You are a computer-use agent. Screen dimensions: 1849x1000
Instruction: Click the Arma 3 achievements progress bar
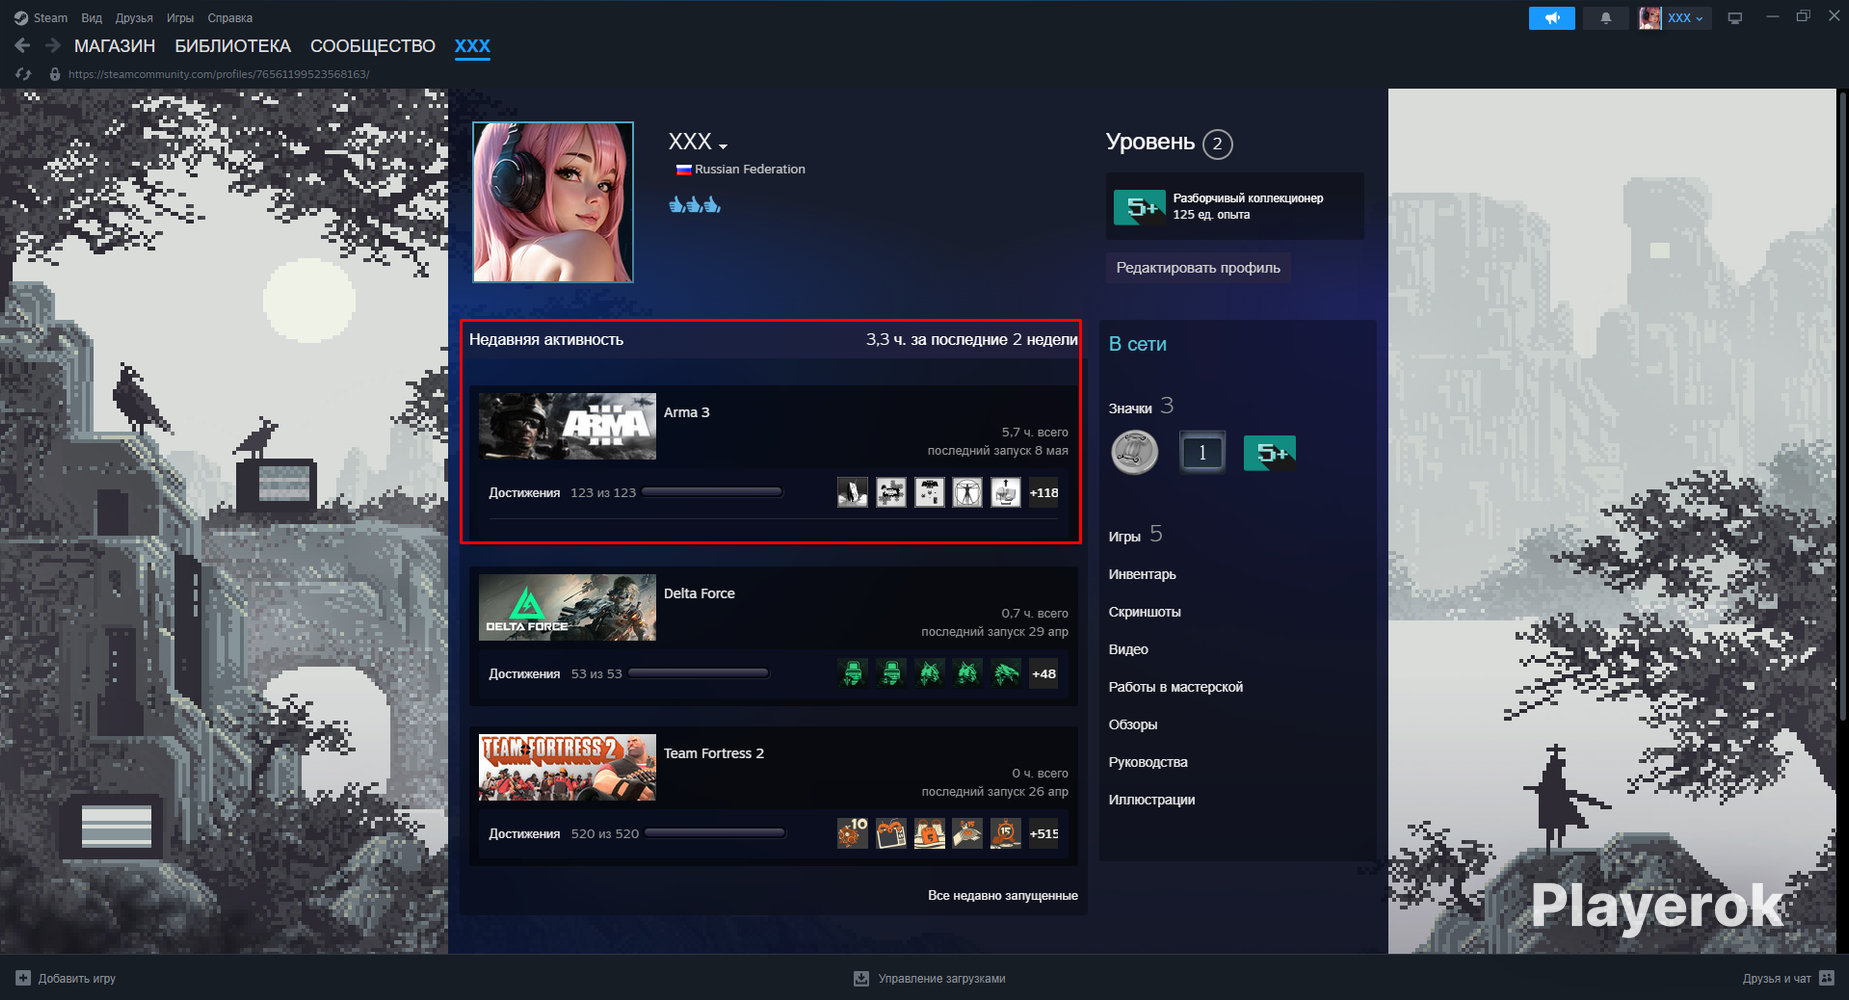pos(712,492)
